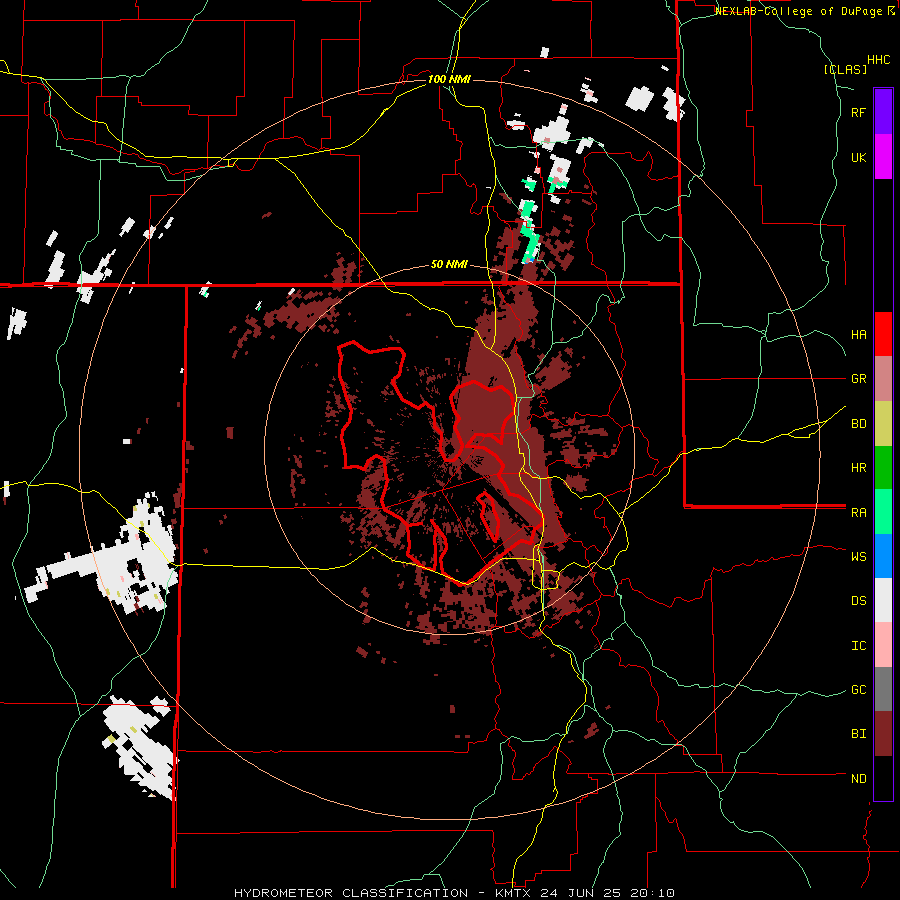Viewport: 900px width, 900px height.
Task: Click the IC pink legend swatch
Action: [883, 645]
